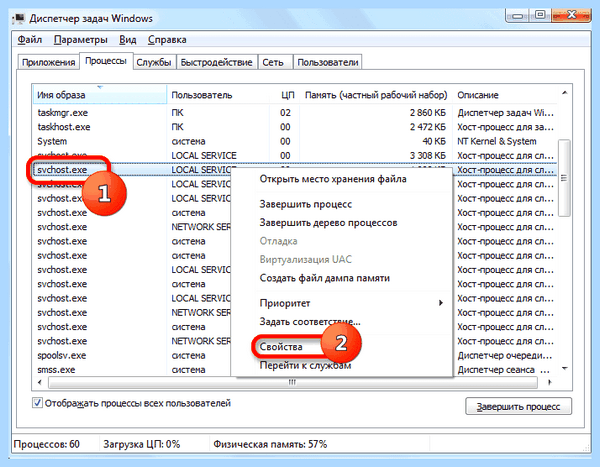Switch to the Приложения tab
The width and height of the screenshot is (600, 467).
[x=49, y=62]
